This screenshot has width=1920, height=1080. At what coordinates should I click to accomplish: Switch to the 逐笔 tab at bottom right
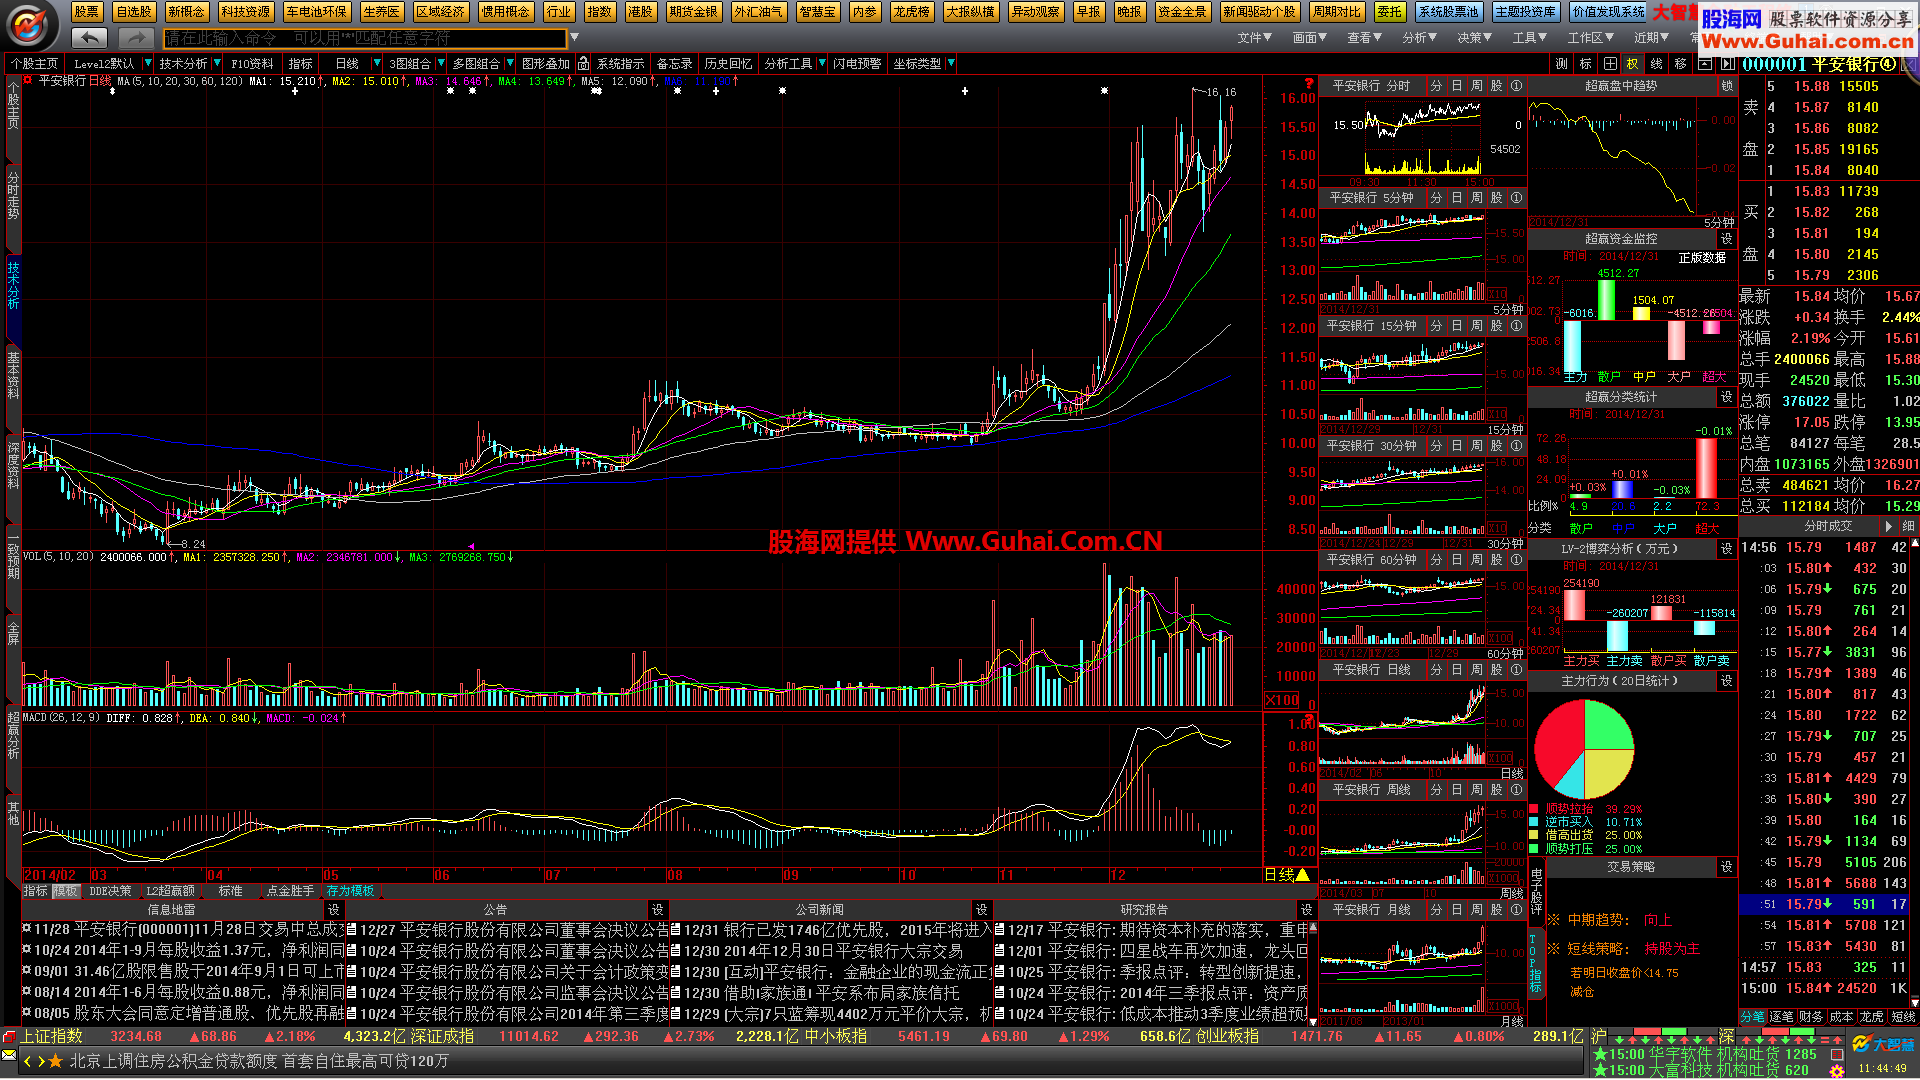click(x=1782, y=1017)
